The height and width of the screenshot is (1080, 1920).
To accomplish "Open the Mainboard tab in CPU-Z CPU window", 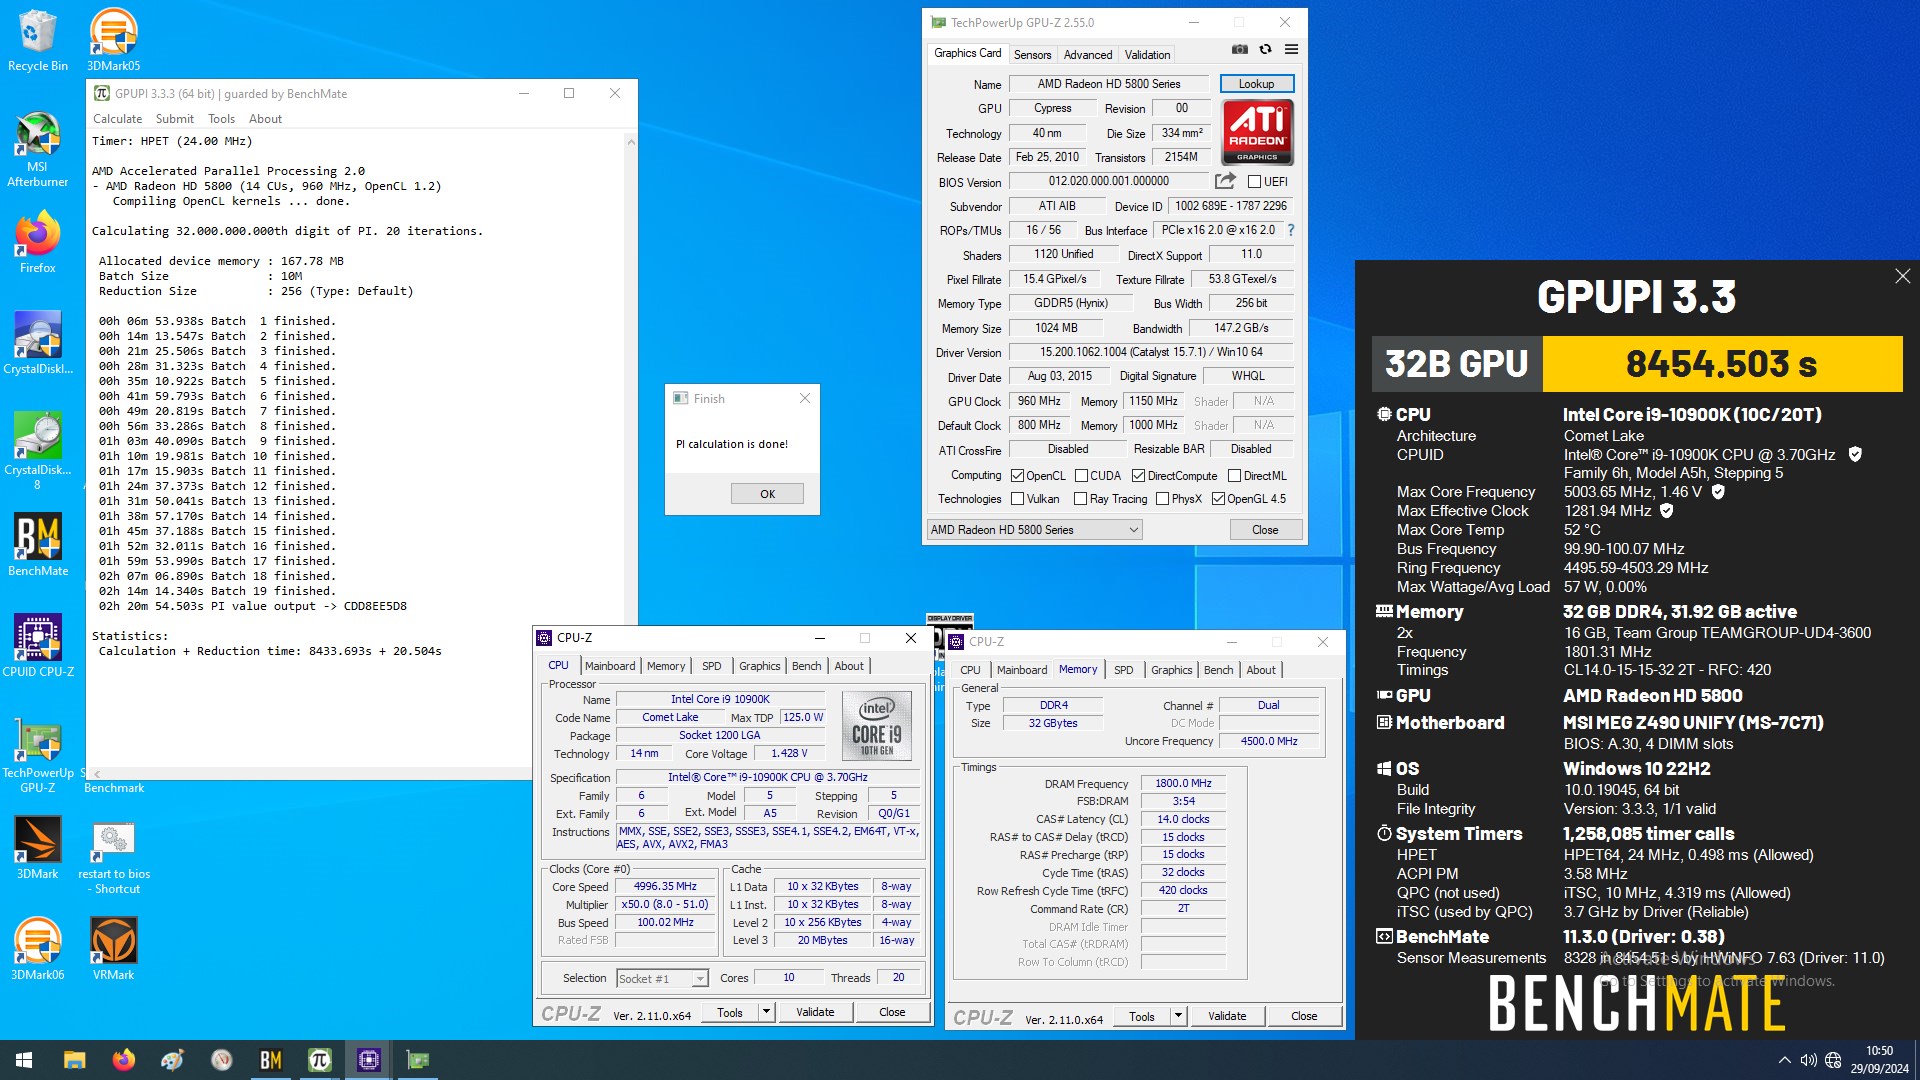I will click(610, 666).
